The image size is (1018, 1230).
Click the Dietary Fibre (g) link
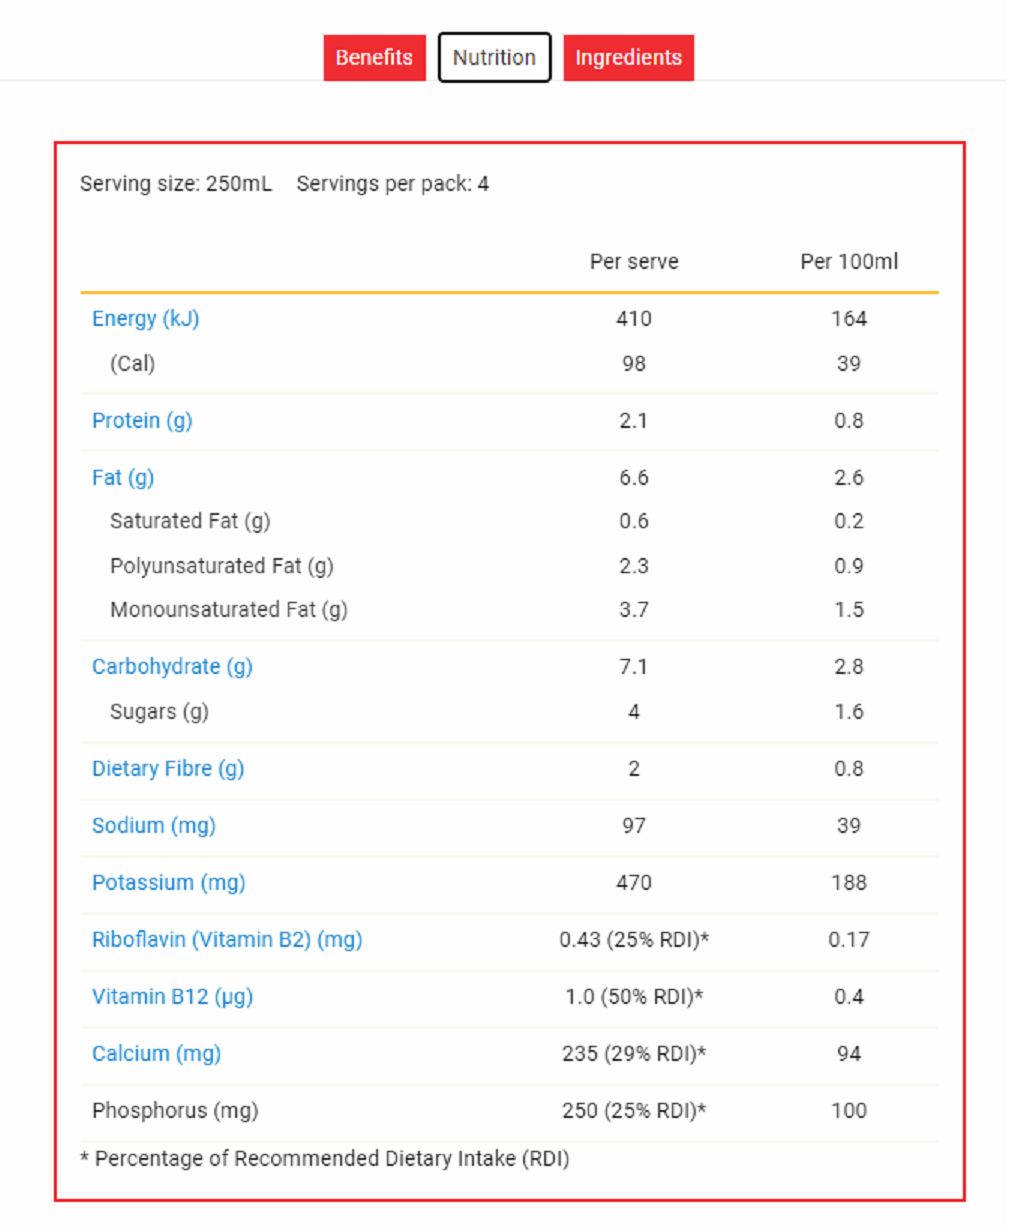point(168,769)
